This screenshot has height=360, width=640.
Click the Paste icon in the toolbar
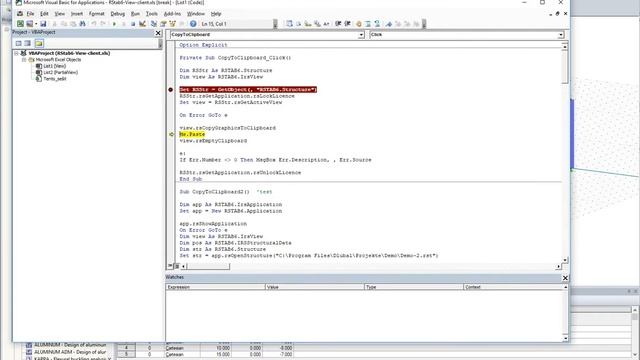pyautogui.click(x=73, y=24)
